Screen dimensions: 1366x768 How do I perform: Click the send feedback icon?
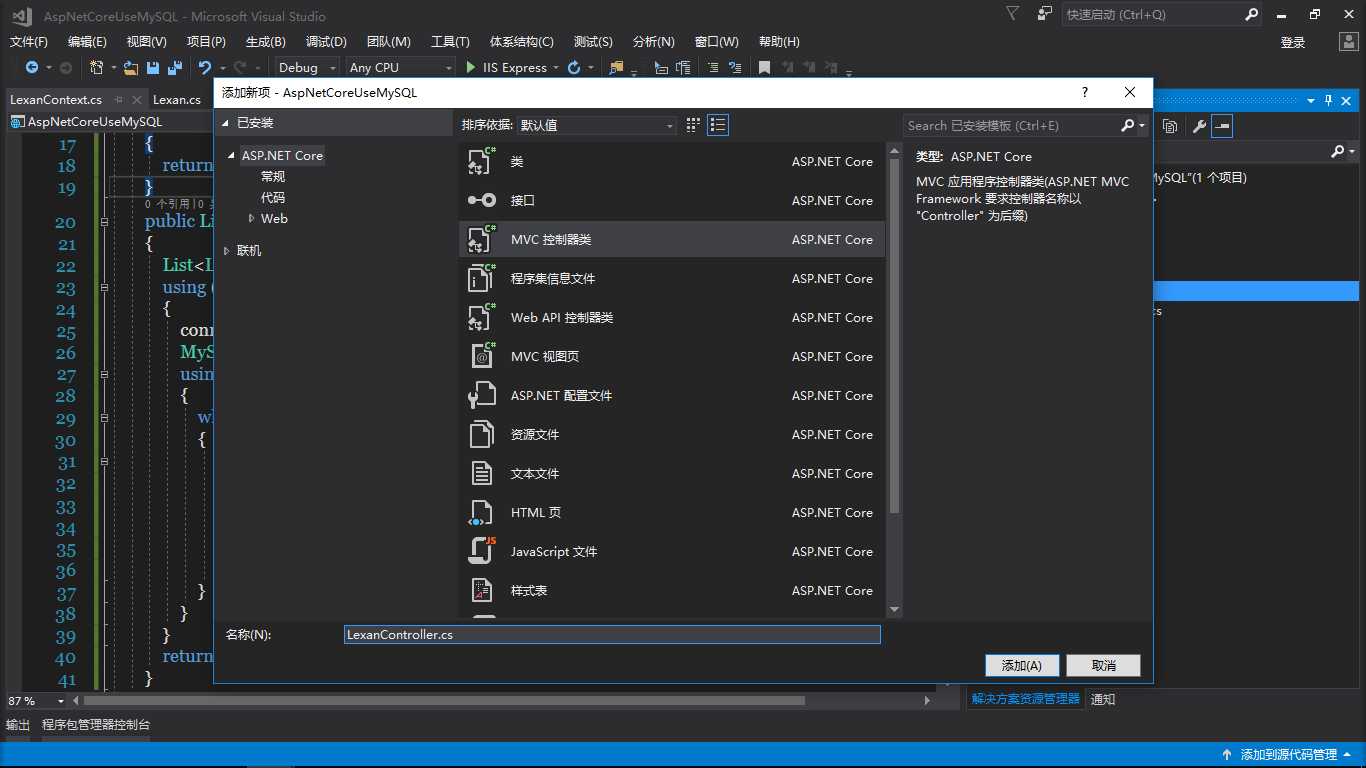(x=1045, y=14)
